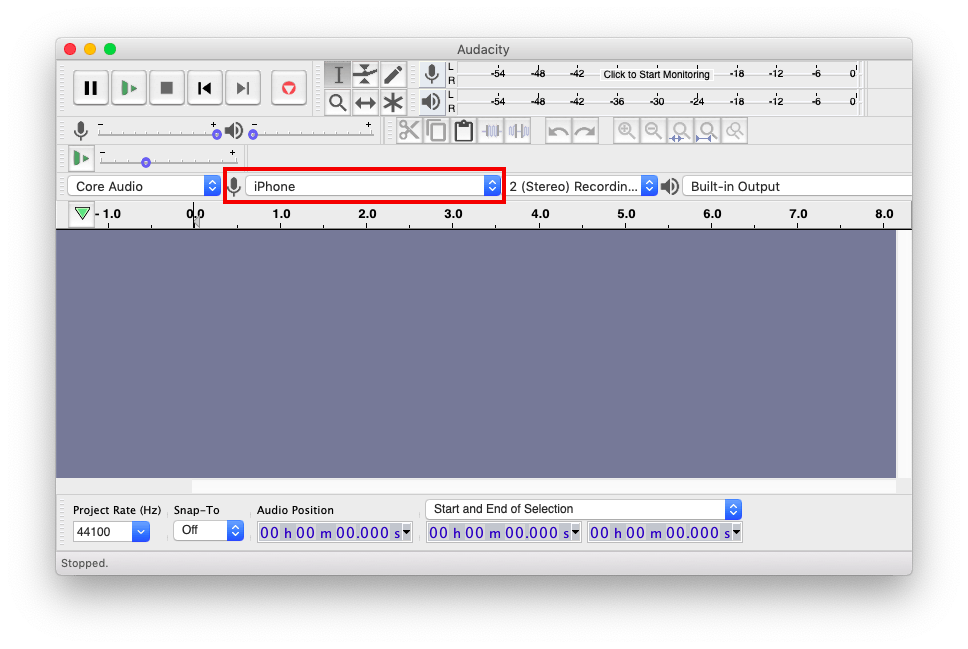Click to Start Monitoring on record meter
The width and height of the screenshot is (968, 649).
pyautogui.click(x=656, y=74)
